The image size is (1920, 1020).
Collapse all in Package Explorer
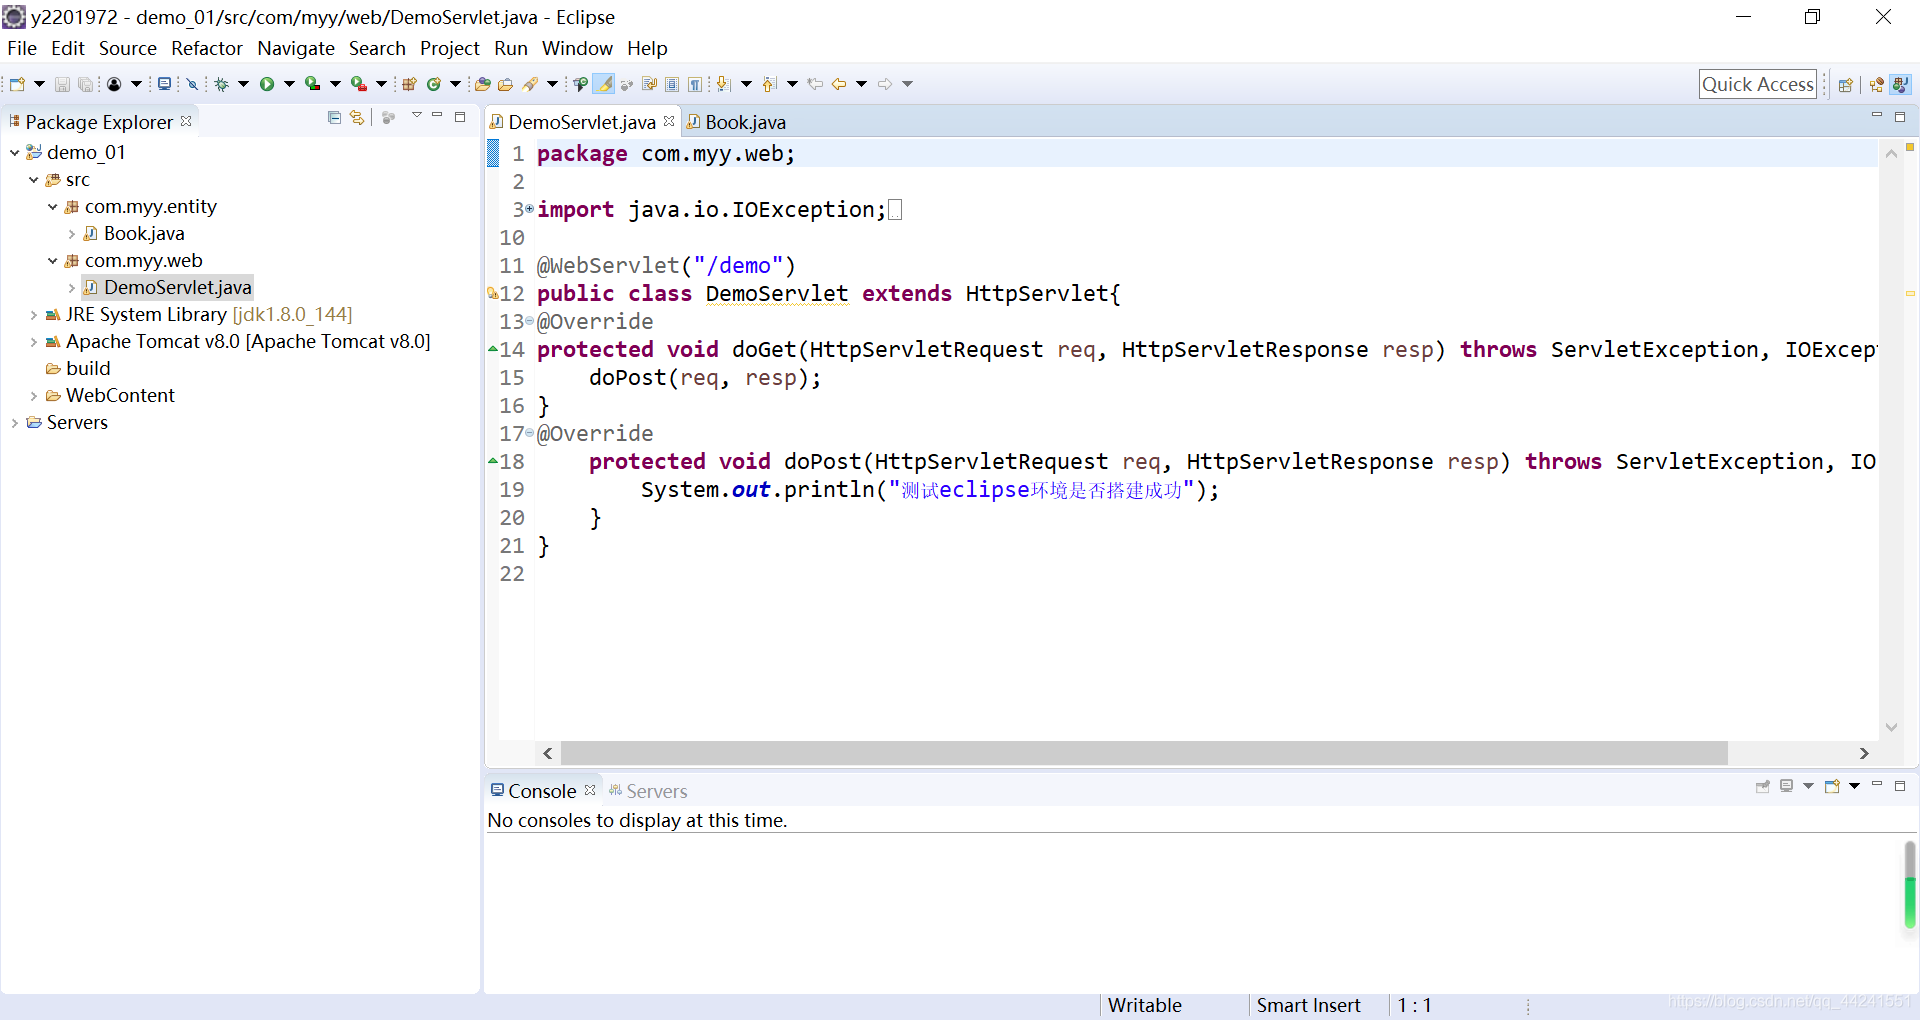click(334, 118)
